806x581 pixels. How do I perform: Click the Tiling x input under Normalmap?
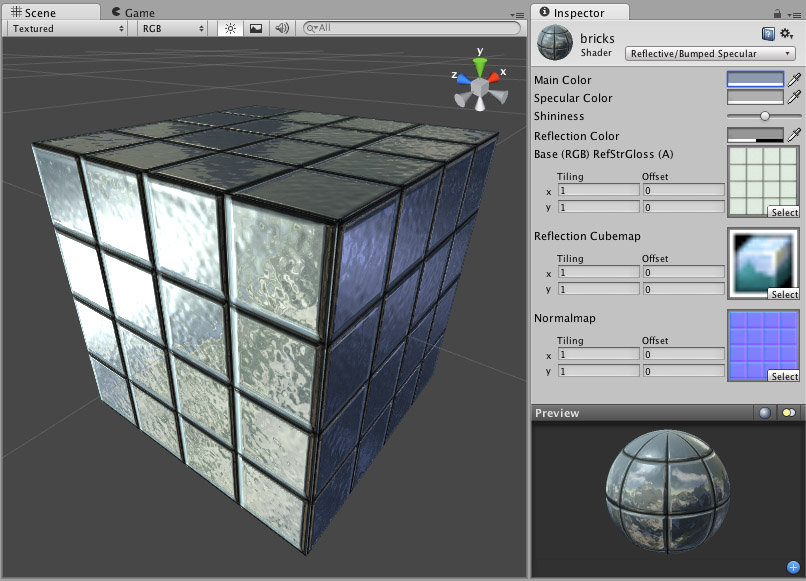pyautogui.click(x=598, y=353)
